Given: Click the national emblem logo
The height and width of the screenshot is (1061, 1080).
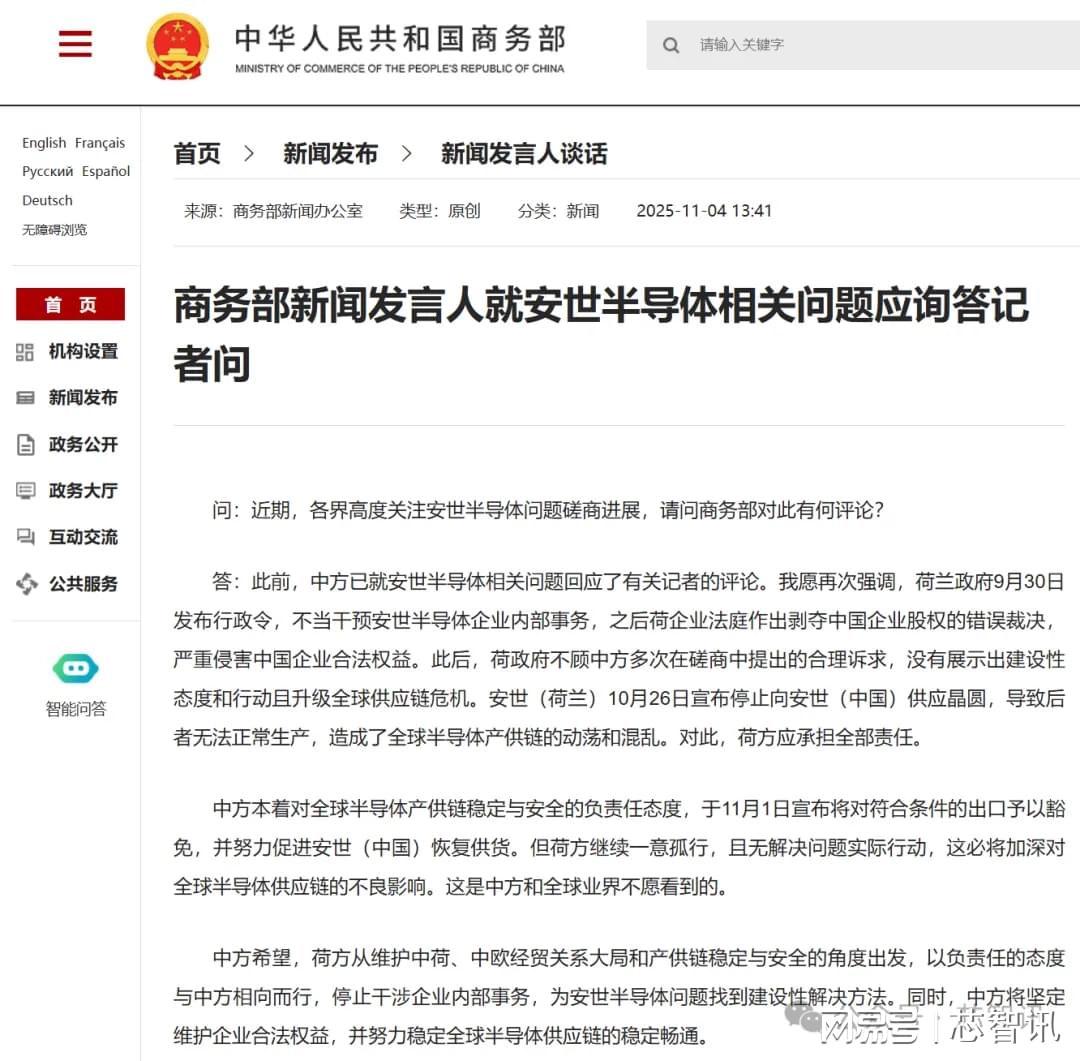Looking at the screenshot, I should pyautogui.click(x=177, y=46).
